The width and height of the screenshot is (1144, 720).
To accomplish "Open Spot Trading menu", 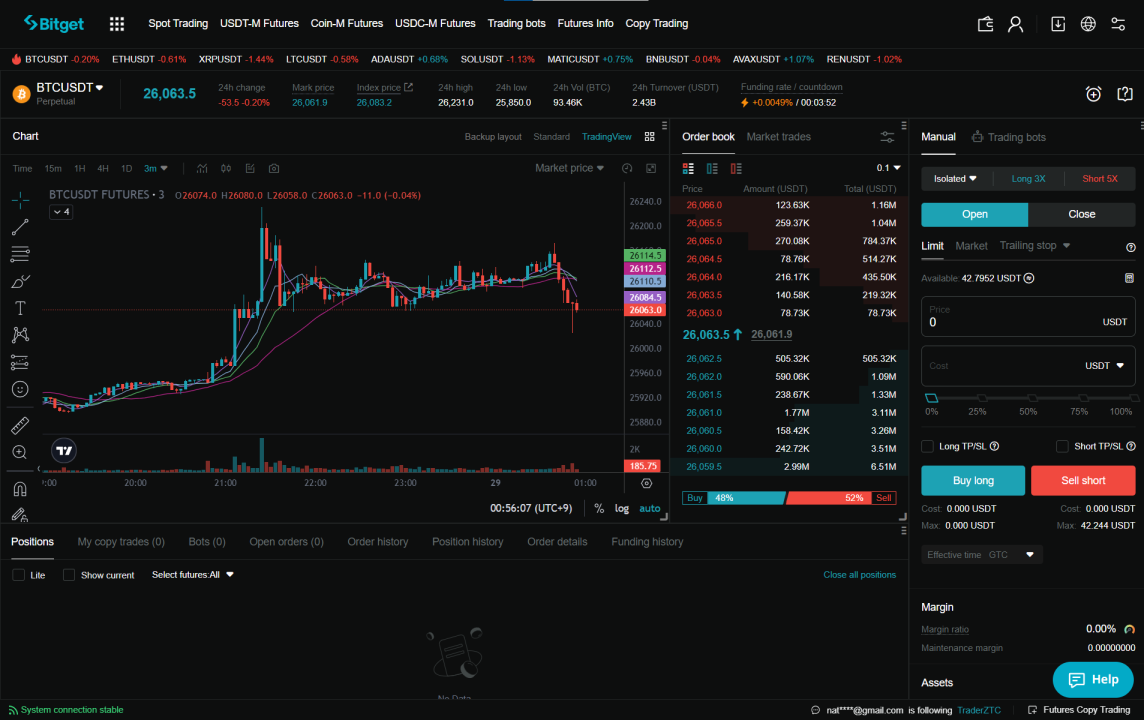I will point(178,24).
